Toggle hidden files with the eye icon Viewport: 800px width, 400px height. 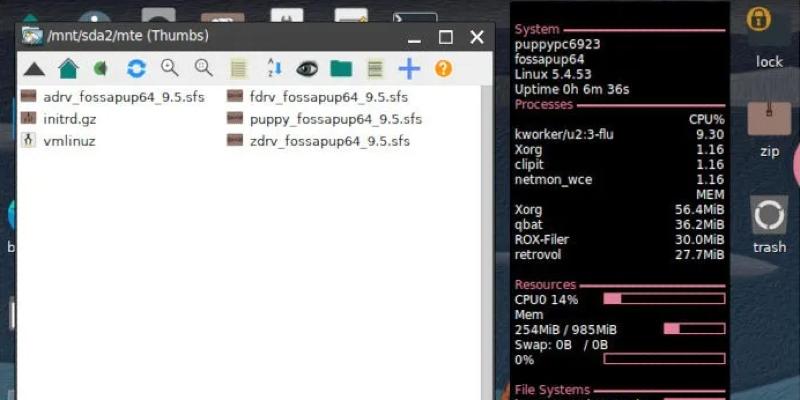[307, 69]
